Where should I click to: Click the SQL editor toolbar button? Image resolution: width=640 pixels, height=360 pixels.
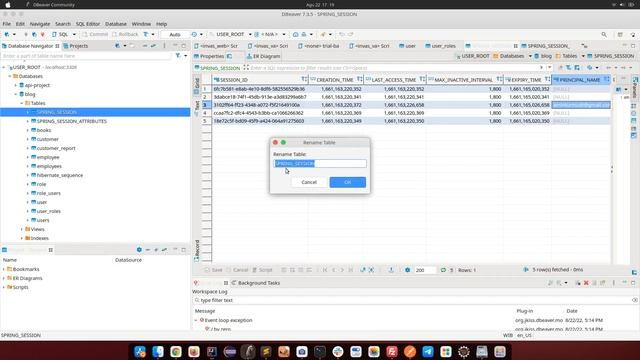click(61, 34)
